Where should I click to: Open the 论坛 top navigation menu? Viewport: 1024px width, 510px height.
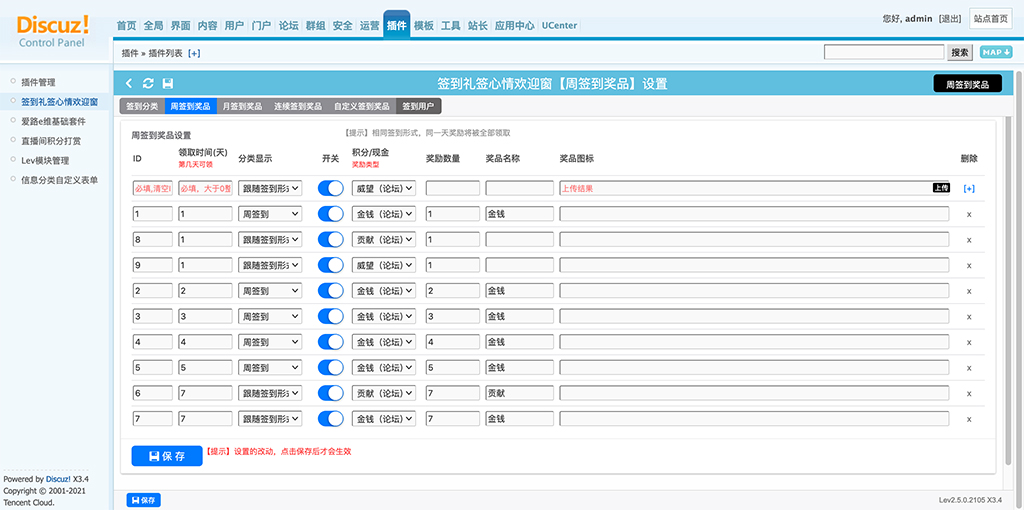(x=288, y=26)
